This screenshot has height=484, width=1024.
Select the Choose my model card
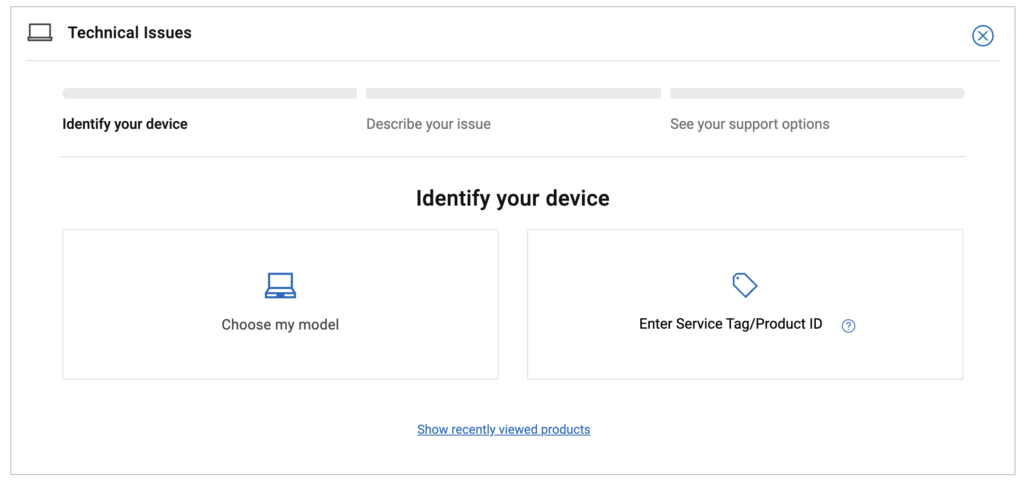coord(280,304)
